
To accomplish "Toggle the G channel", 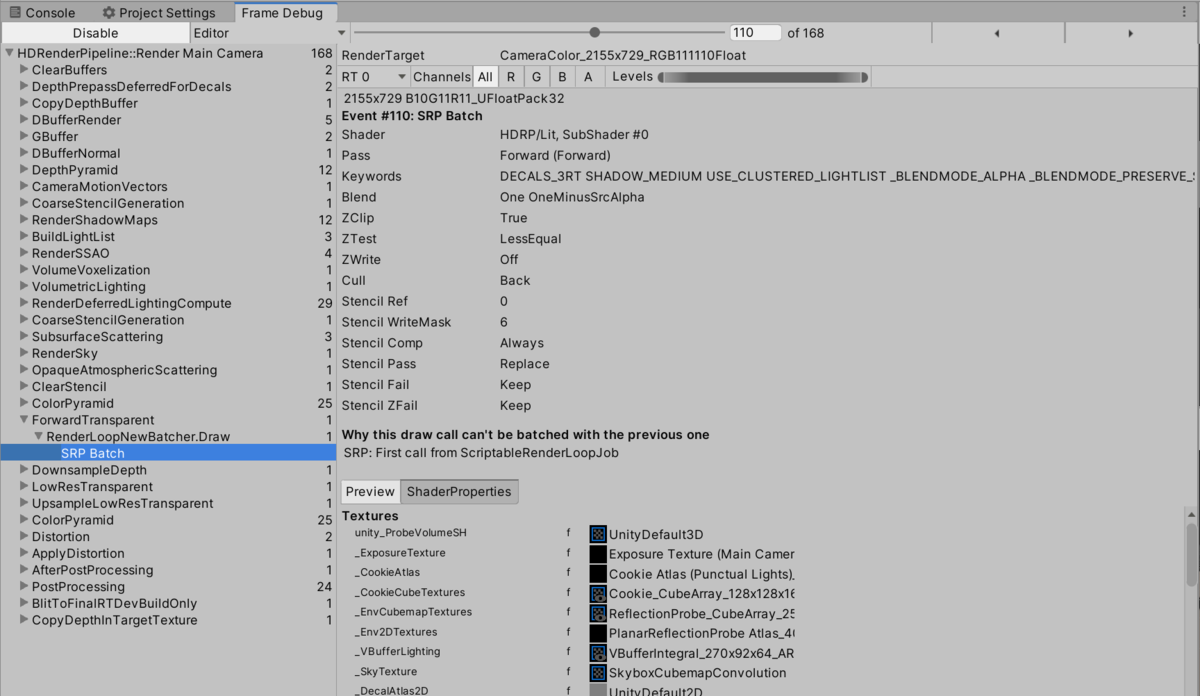I will point(537,77).
